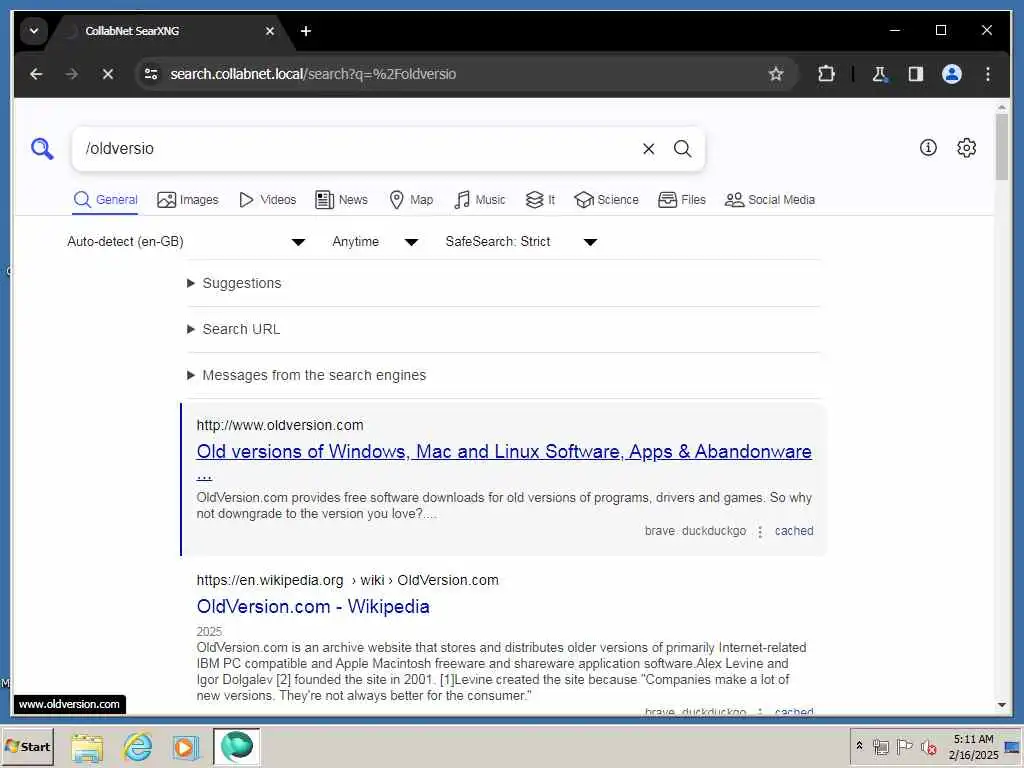The image size is (1024, 768).
Task: Switch to Images category
Action: tap(188, 200)
